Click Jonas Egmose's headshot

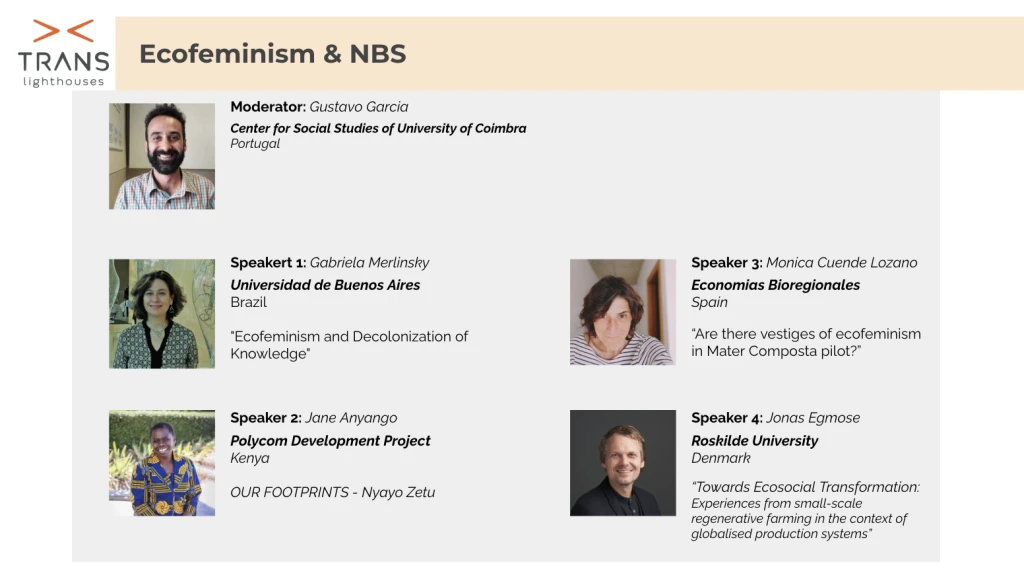(623, 463)
